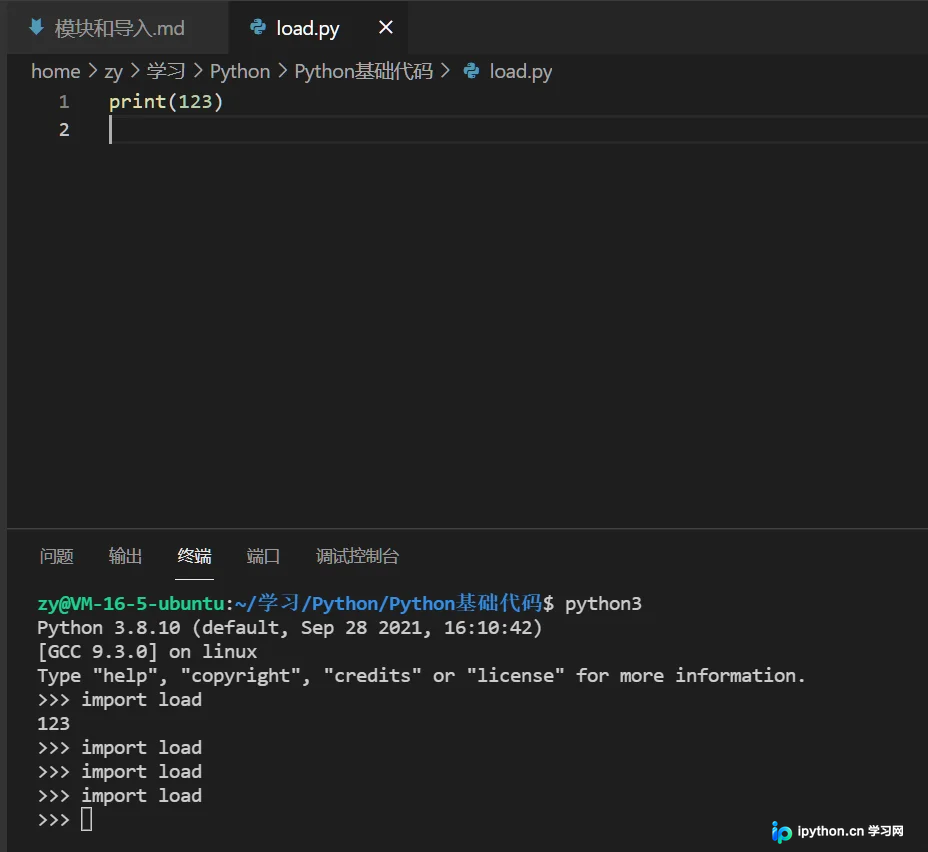Image resolution: width=928 pixels, height=852 pixels.
Task: Click the [GCC 9.3.0] on linux line
Action: click(x=147, y=651)
